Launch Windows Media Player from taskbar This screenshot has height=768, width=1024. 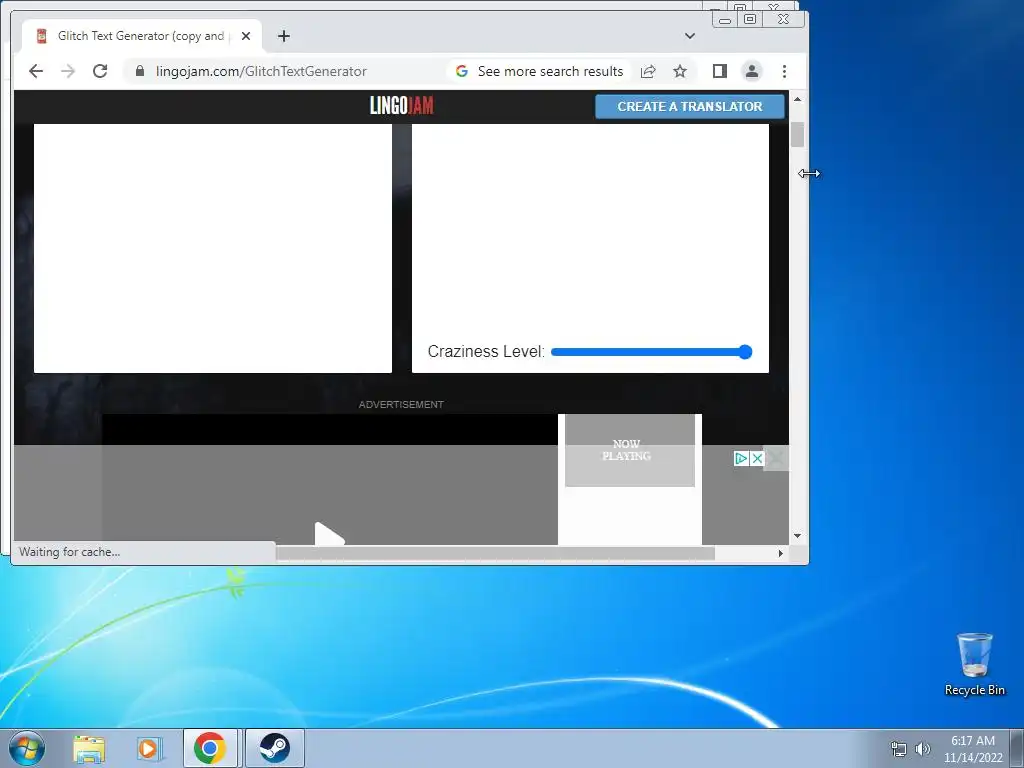coord(149,748)
